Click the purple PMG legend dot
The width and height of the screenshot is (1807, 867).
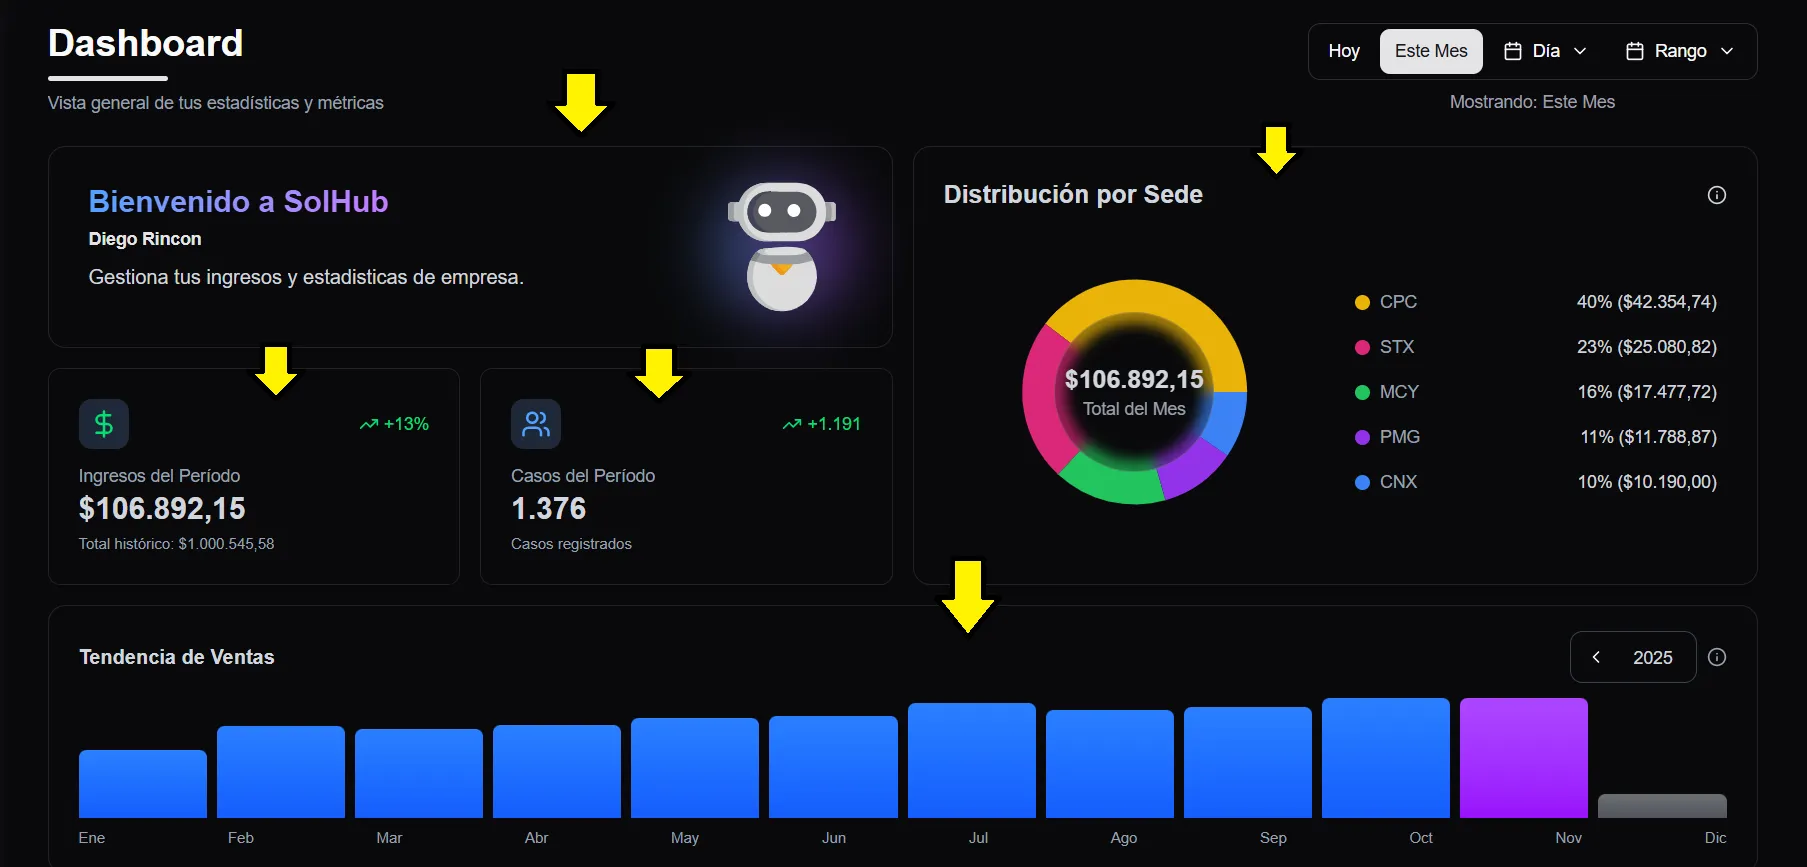(1362, 437)
